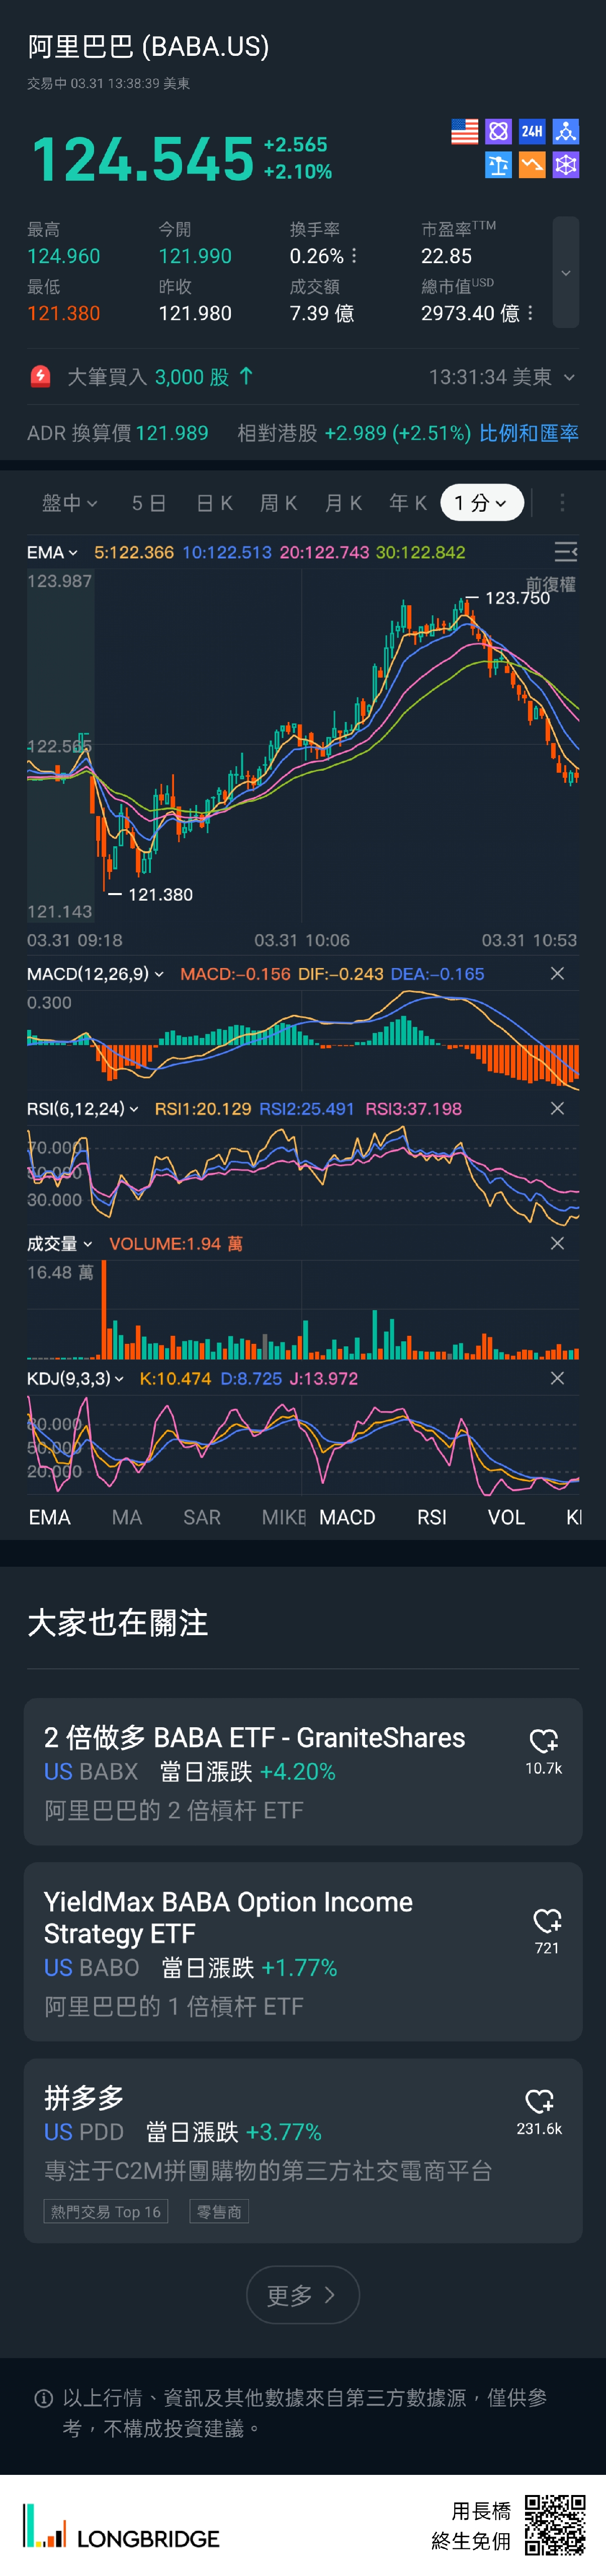Open the 24H trading icon
This screenshot has height=2576, width=606.
coord(532,131)
